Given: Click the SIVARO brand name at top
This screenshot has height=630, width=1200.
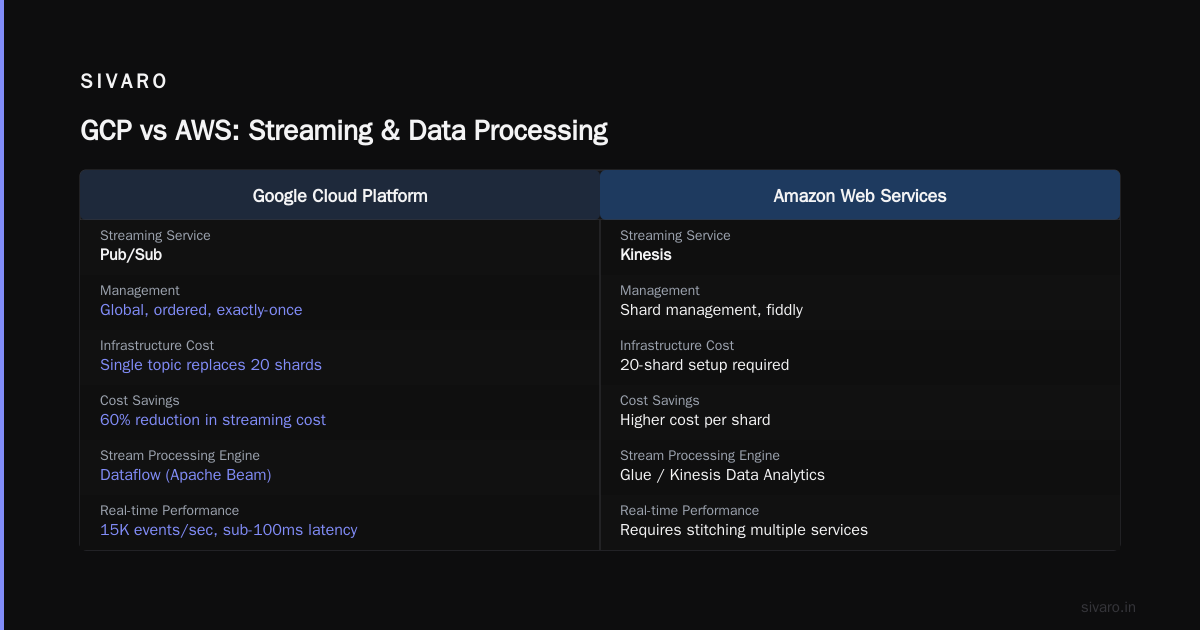Looking at the screenshot, I should (x=124, y=82).
